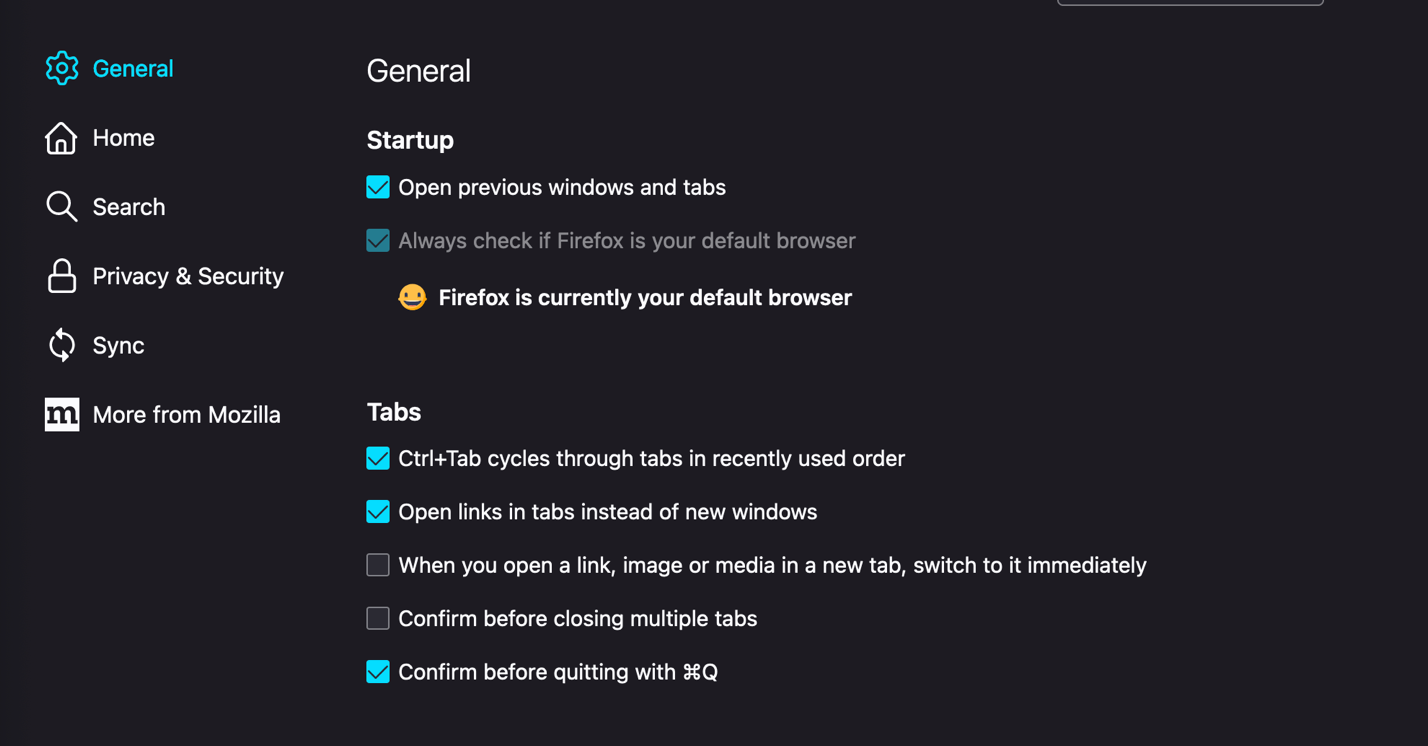Open the Sync settings label

pos(118,345)
